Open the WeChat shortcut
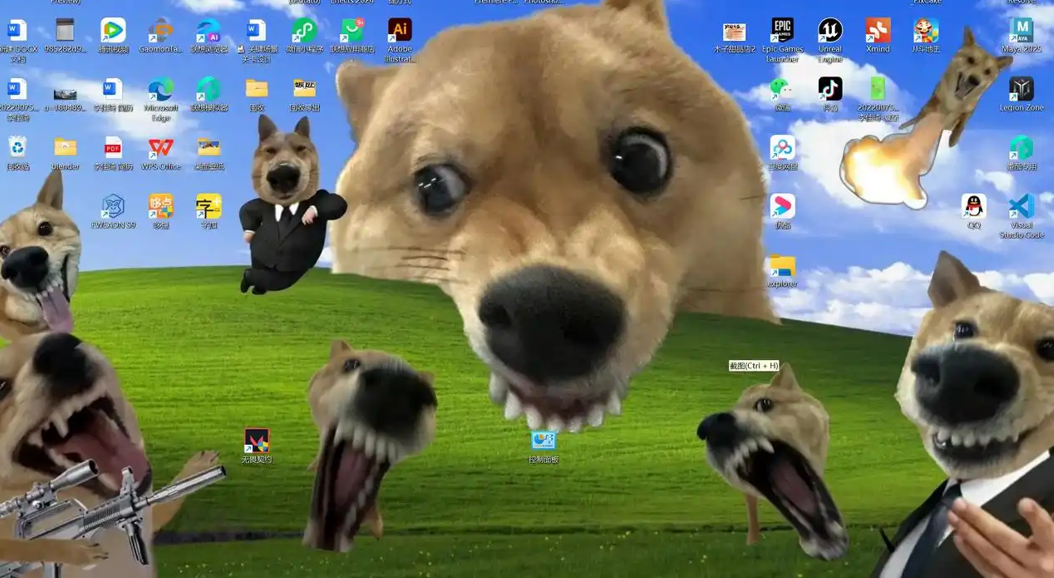This screenshot has width=1054, height=578. [782, 89]
